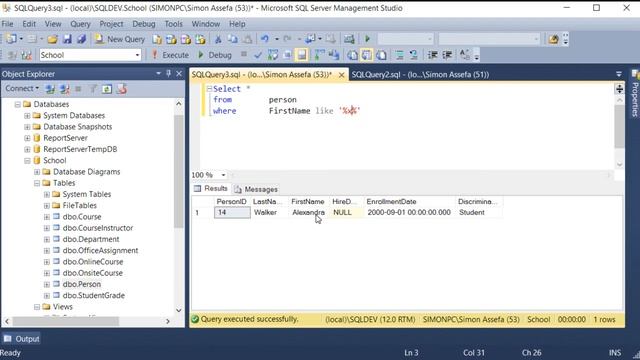Select Results to File icon
This screenshot has width=640, height=360.
(x=381, y=55)
